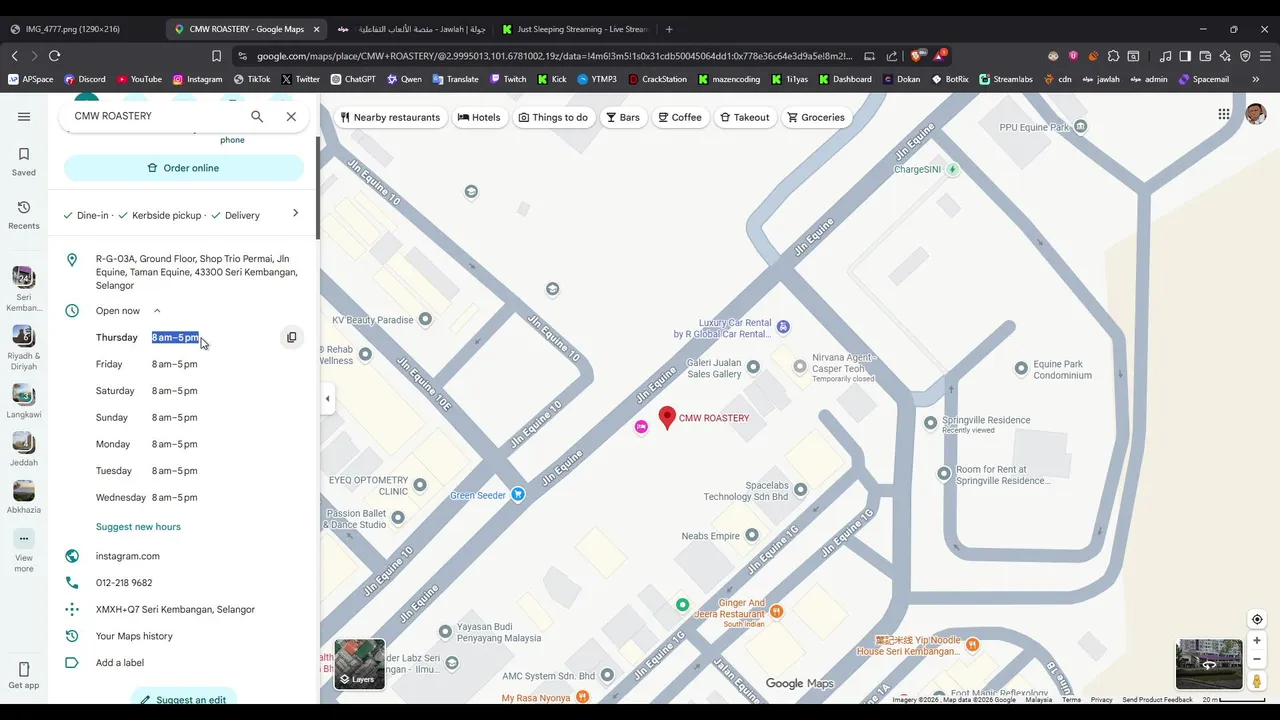Clear the CMW ROASTERY search
1280x720 pixels.
pos(291,117)
